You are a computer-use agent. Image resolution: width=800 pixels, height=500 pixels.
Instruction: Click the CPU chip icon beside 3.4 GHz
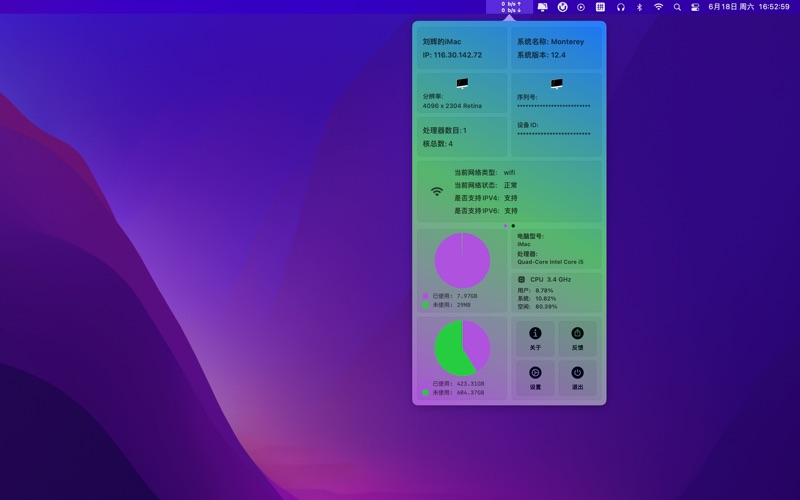click(521, 279)
